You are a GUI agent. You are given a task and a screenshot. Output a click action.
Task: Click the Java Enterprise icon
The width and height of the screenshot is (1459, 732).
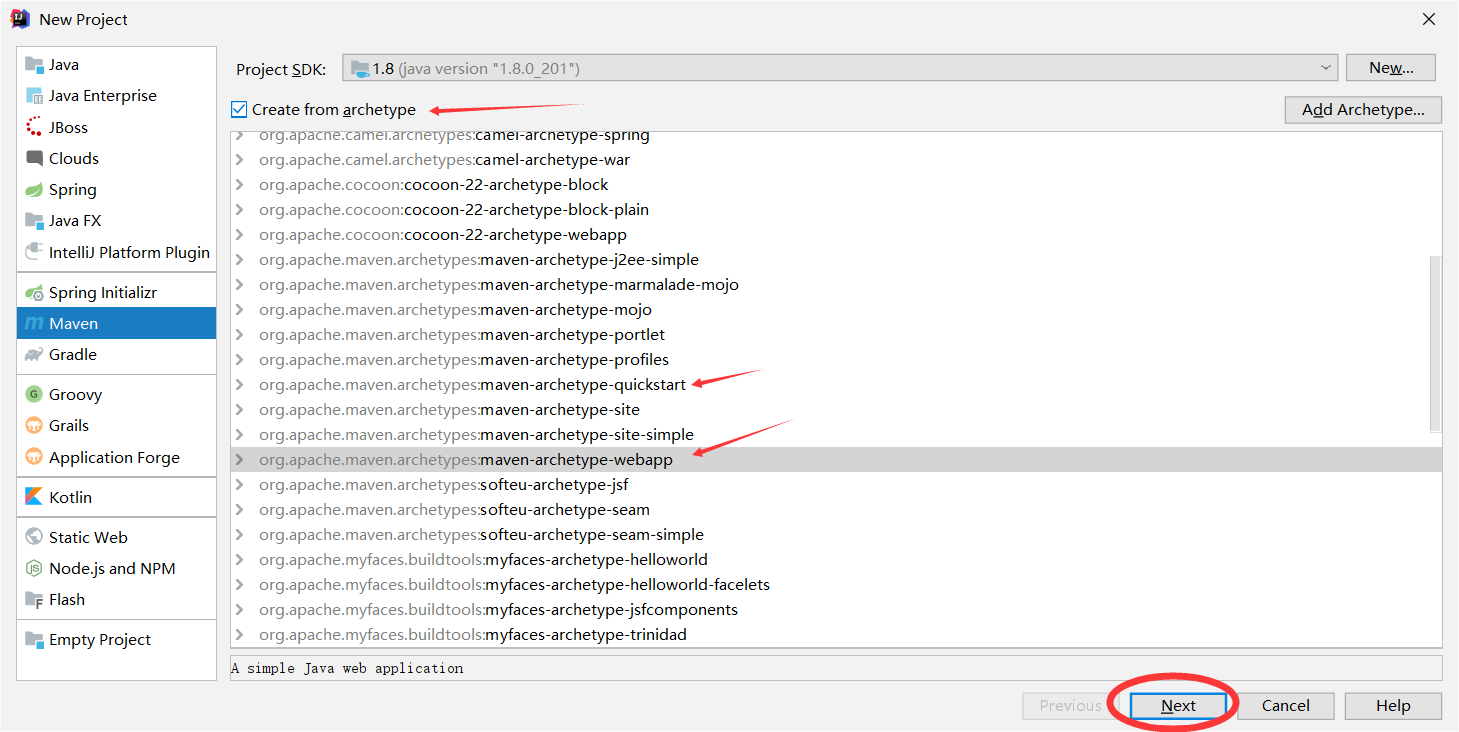pyautogui.click(x=34, y=96)
